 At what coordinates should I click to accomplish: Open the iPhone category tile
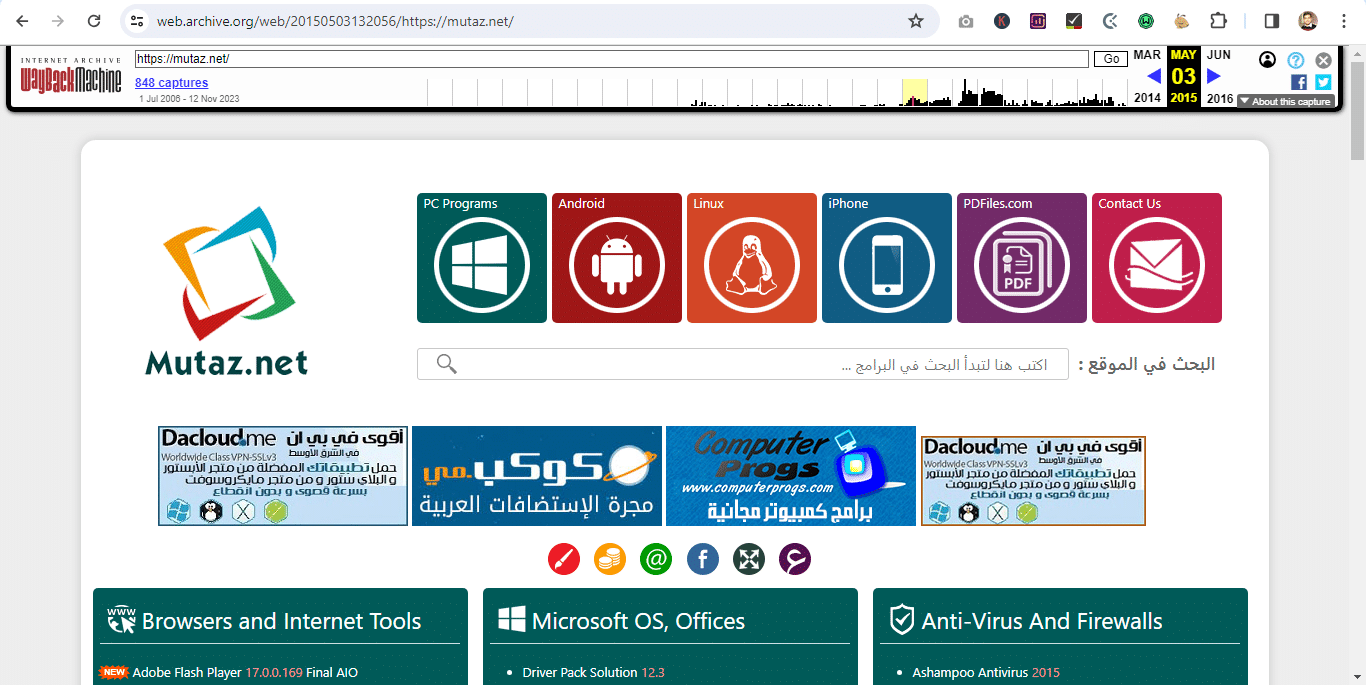pyautogui.click(x=886, y=258)
